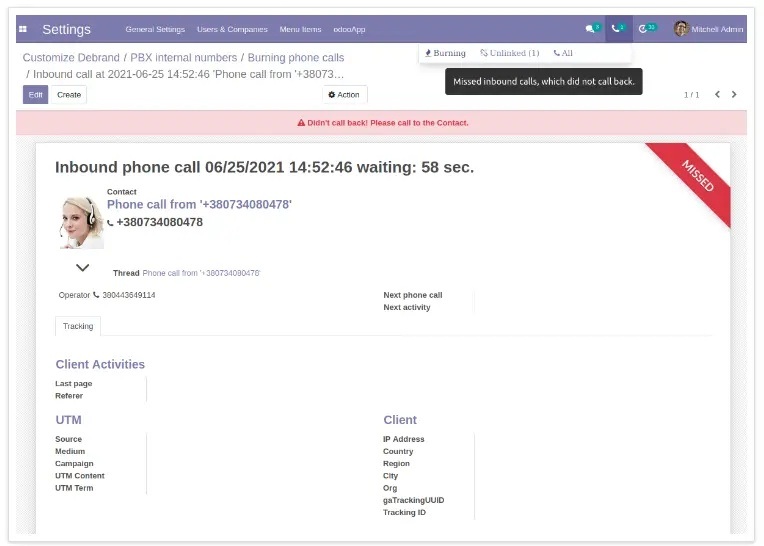Select the Unlinked (1) calls filter

(x=509, y=53)
